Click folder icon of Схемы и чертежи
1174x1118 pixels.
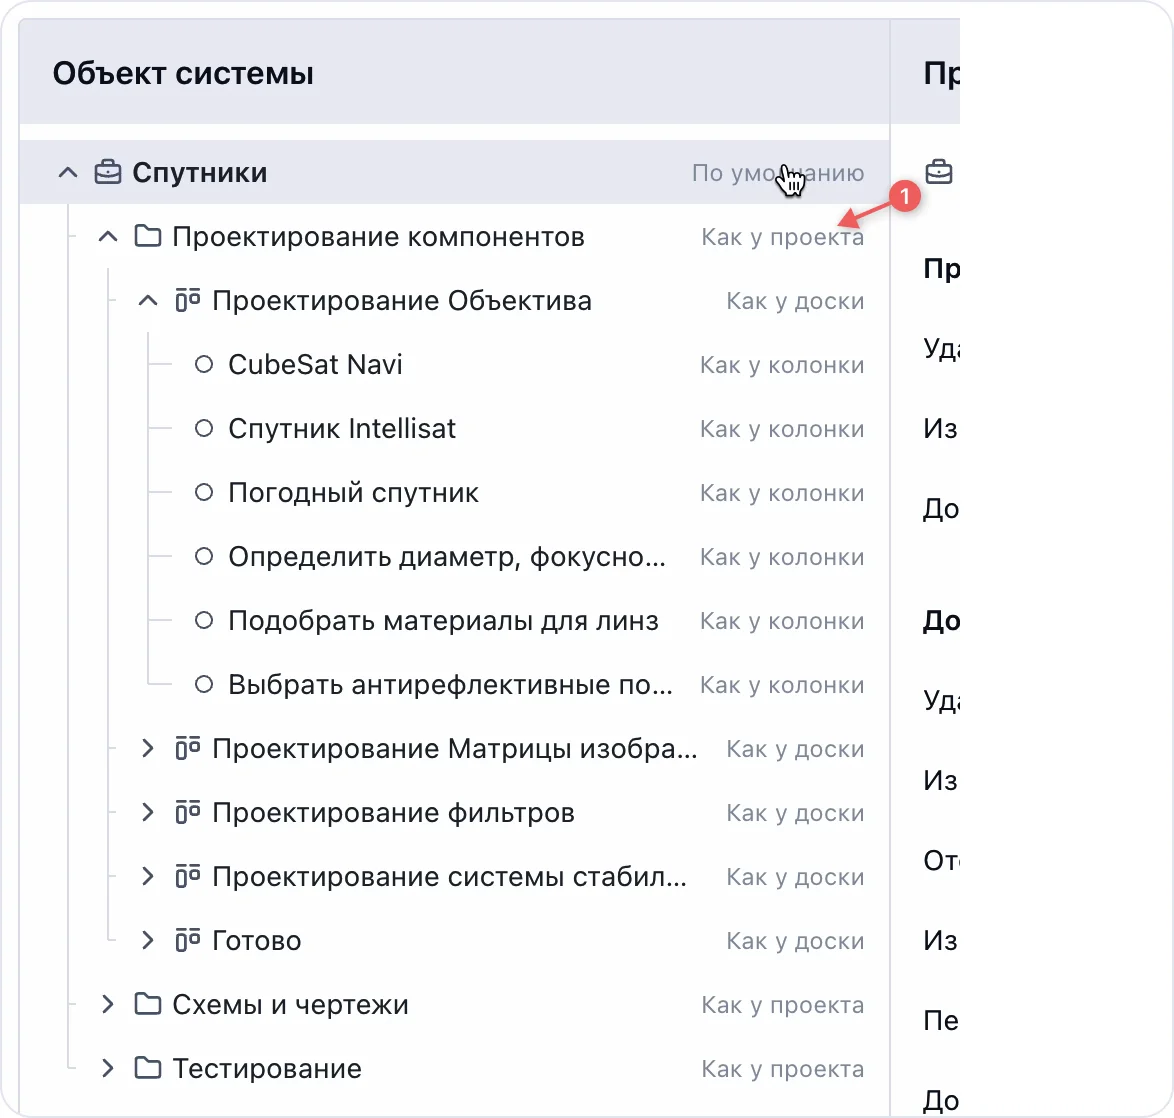pos(148,1005)
